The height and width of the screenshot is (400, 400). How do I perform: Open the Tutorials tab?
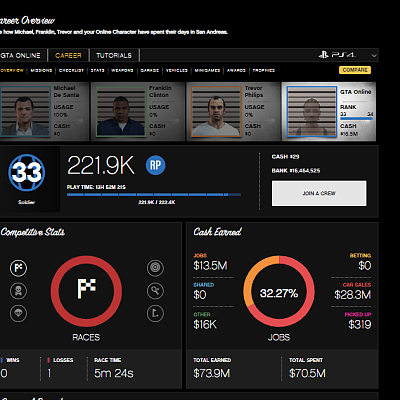point(114,55)
